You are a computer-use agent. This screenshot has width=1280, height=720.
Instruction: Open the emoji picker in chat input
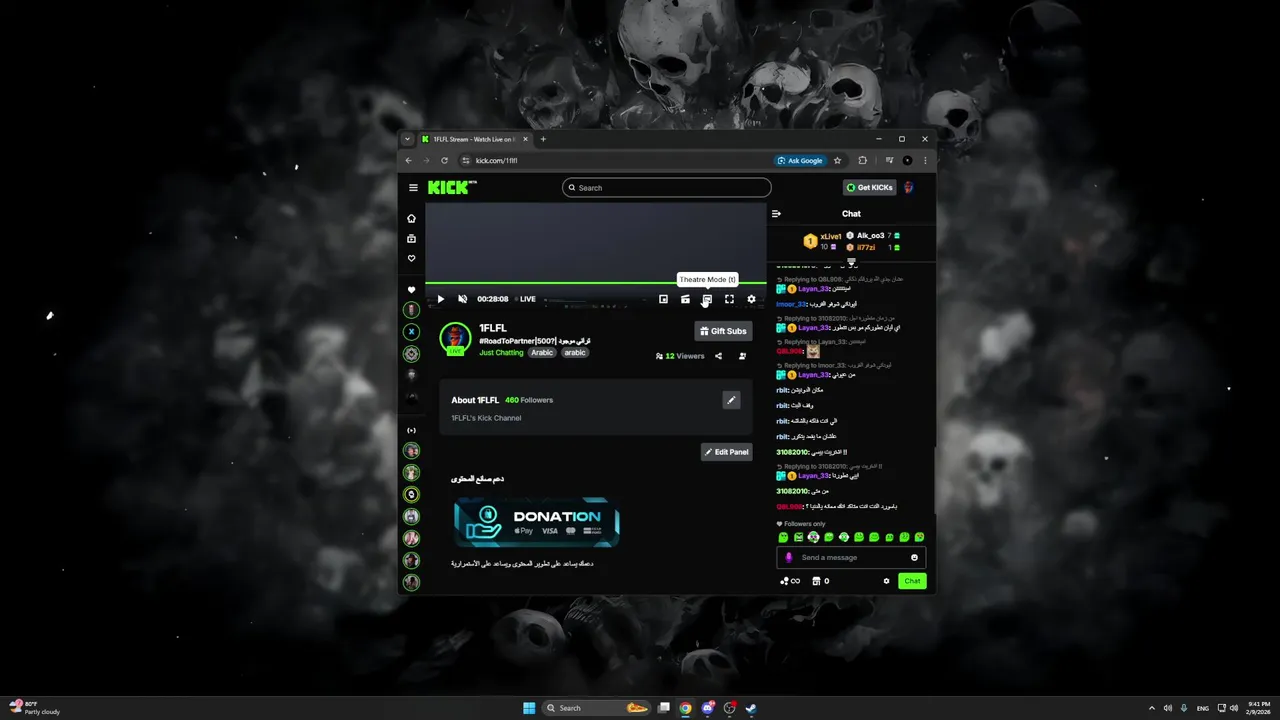914,557
